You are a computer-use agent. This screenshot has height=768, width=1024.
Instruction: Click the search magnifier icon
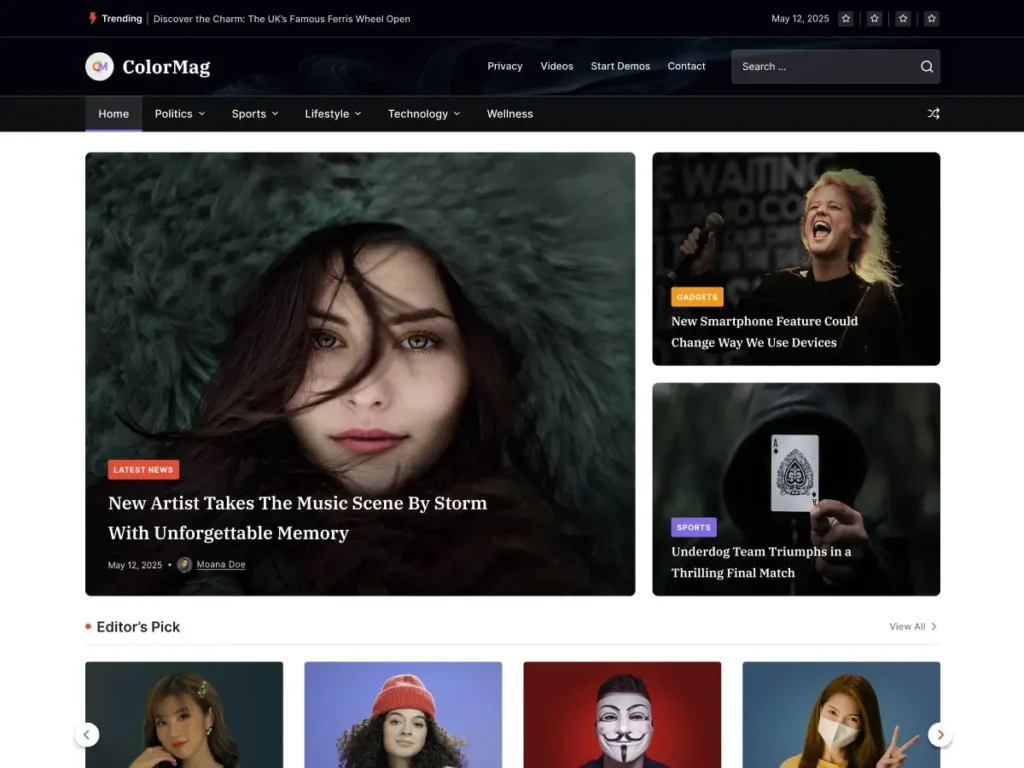(926, 66)
